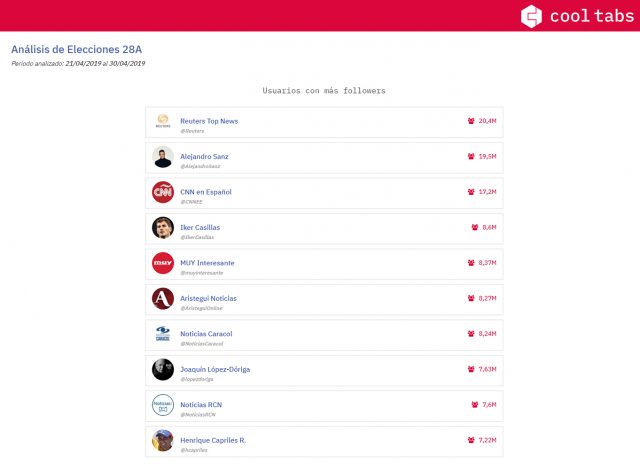640x470 pixels.
Task: Click the 19,5M follower count
Action: tap(487, 156)
